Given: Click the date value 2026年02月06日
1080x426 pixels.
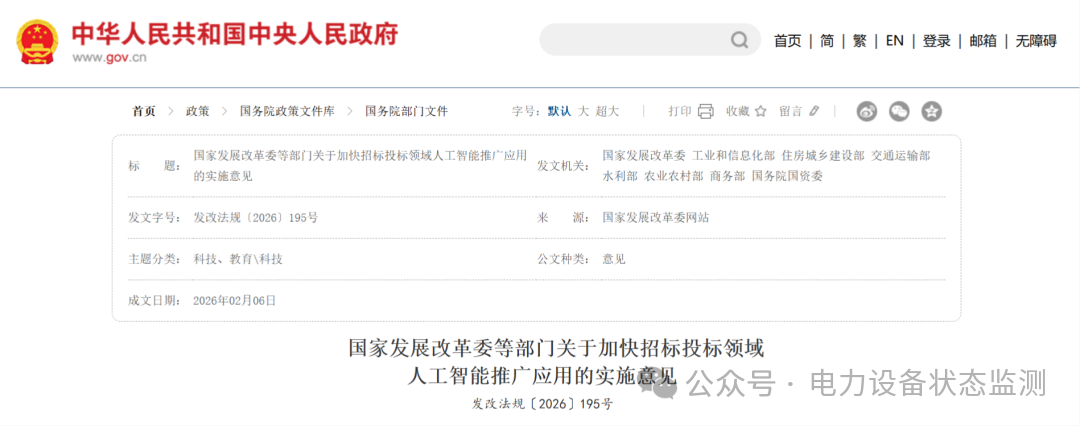Looking at the screenshot, I should point(234,301).
